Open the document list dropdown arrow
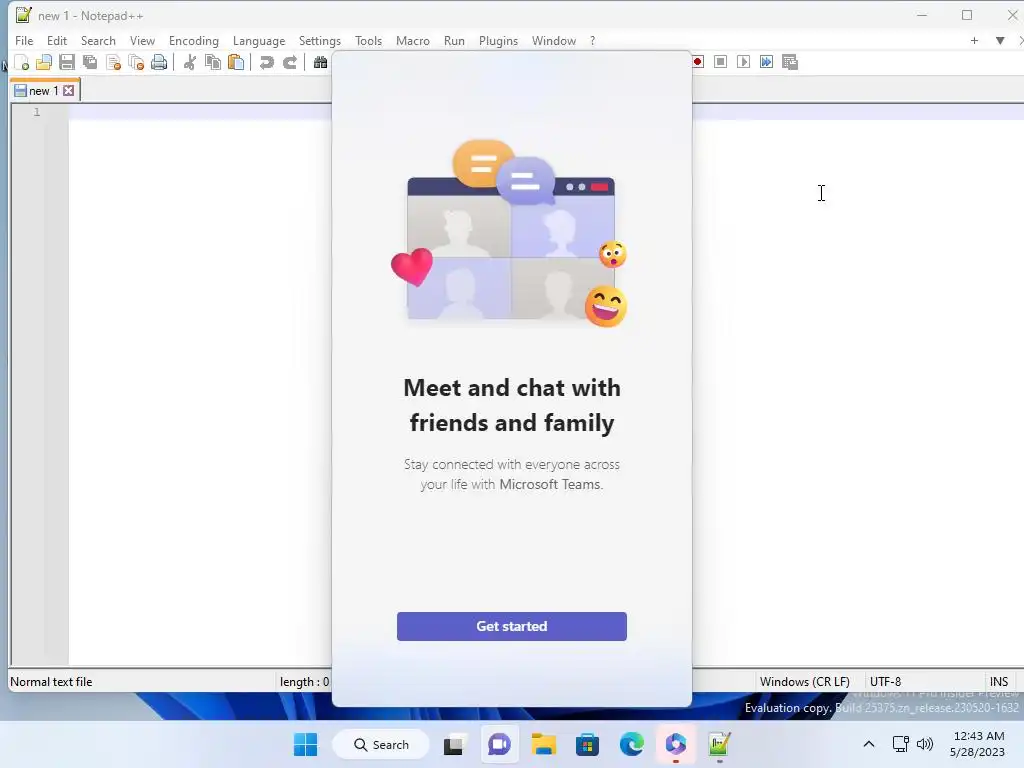 click(1000, 40)
